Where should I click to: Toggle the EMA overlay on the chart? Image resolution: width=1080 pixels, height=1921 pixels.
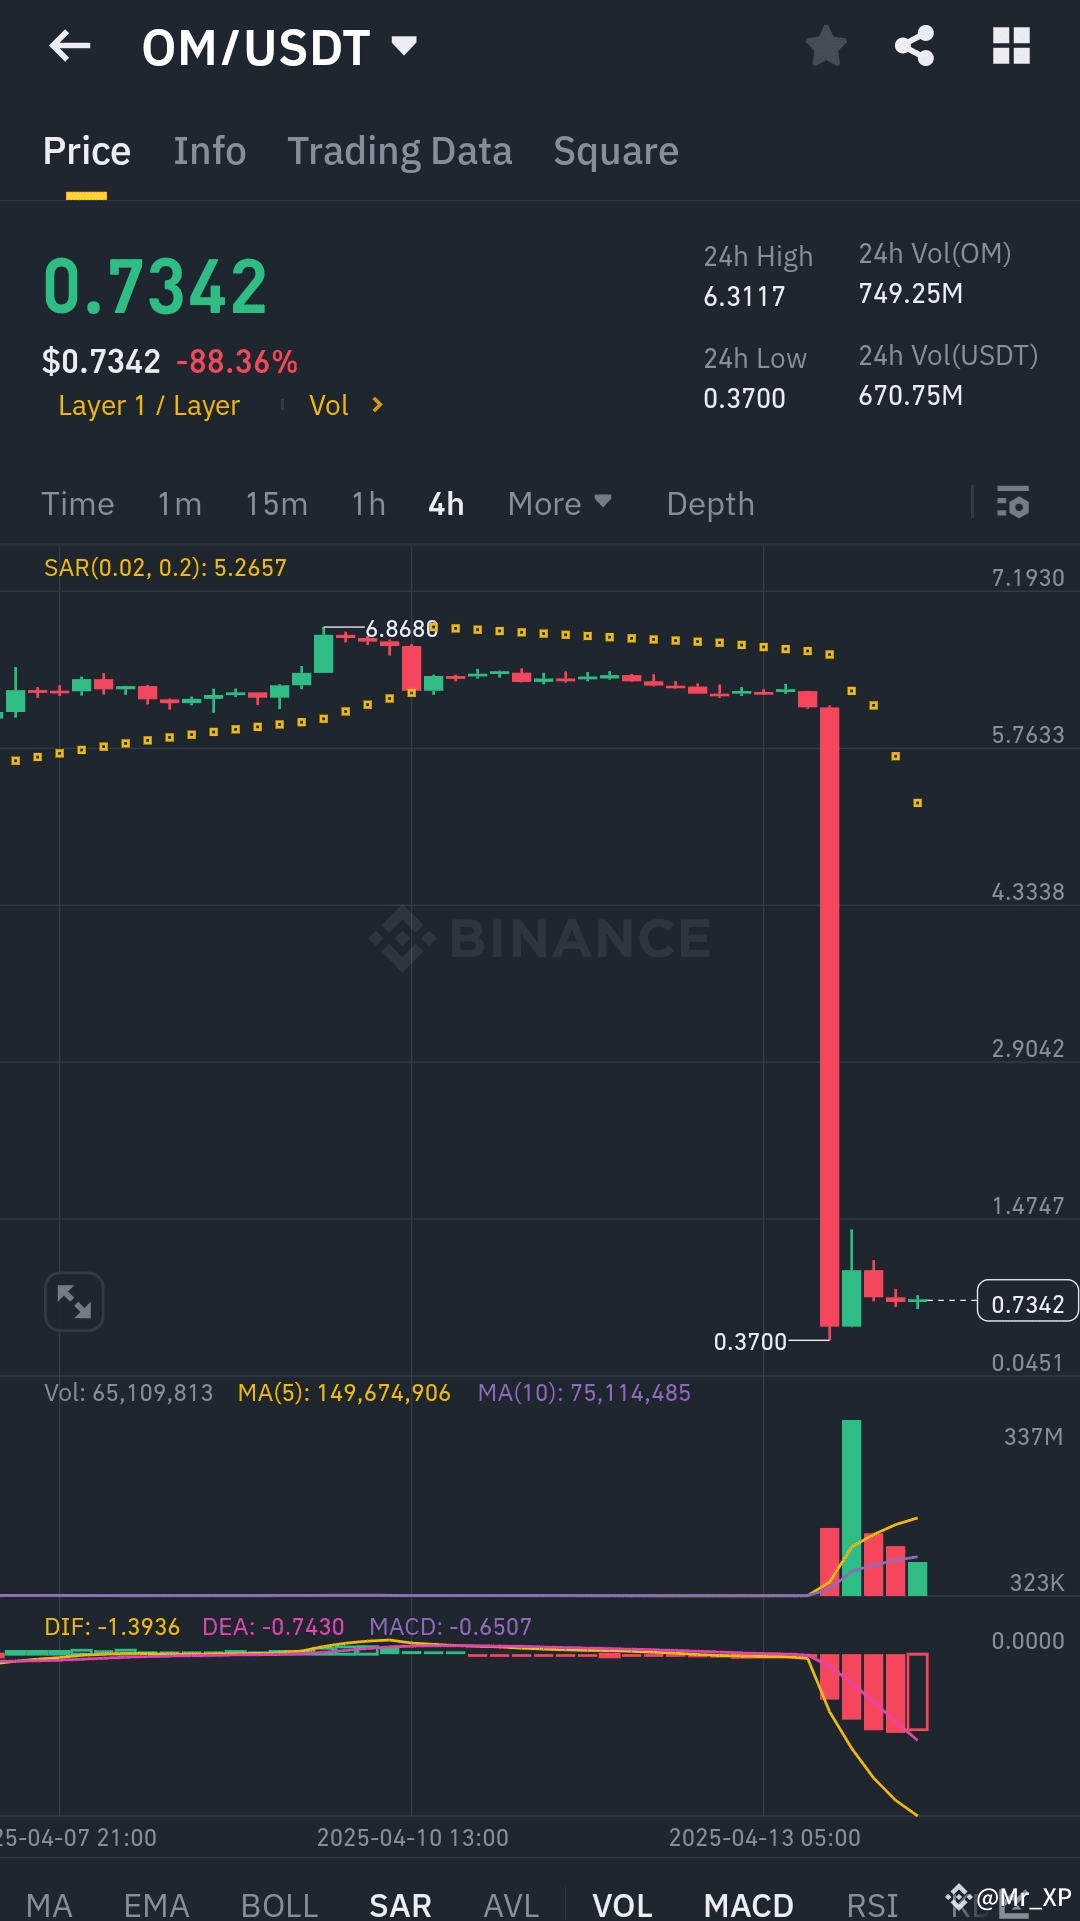click(x=156, y=1901)
